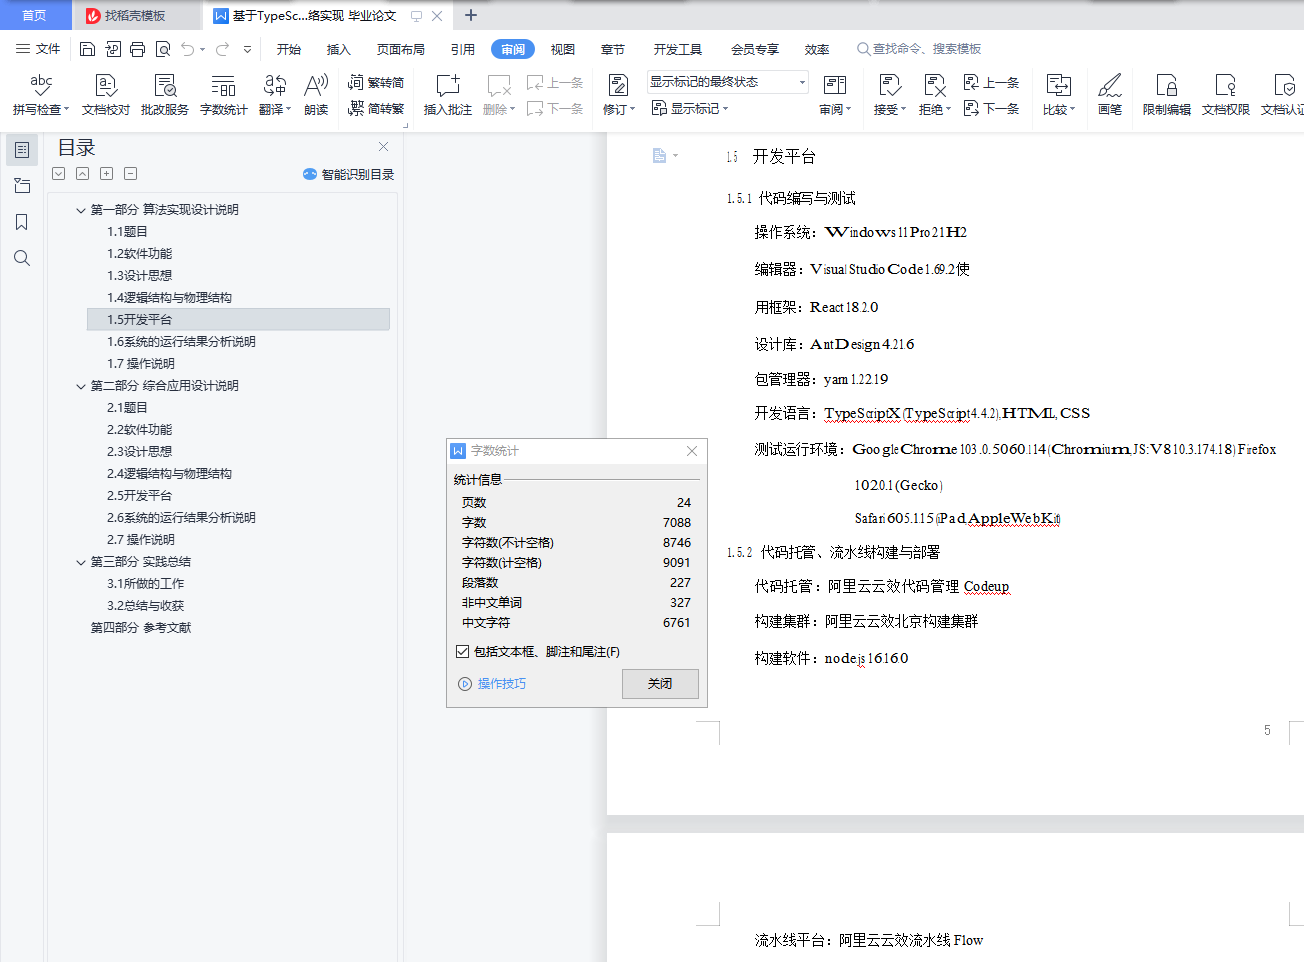Switch to the 章节 ribbon tab
The image size is (1304, 962).
[613, 49]
